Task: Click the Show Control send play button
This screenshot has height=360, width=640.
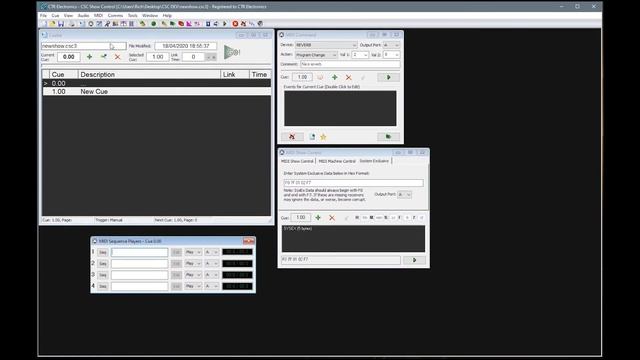Action: pos(414,260)
